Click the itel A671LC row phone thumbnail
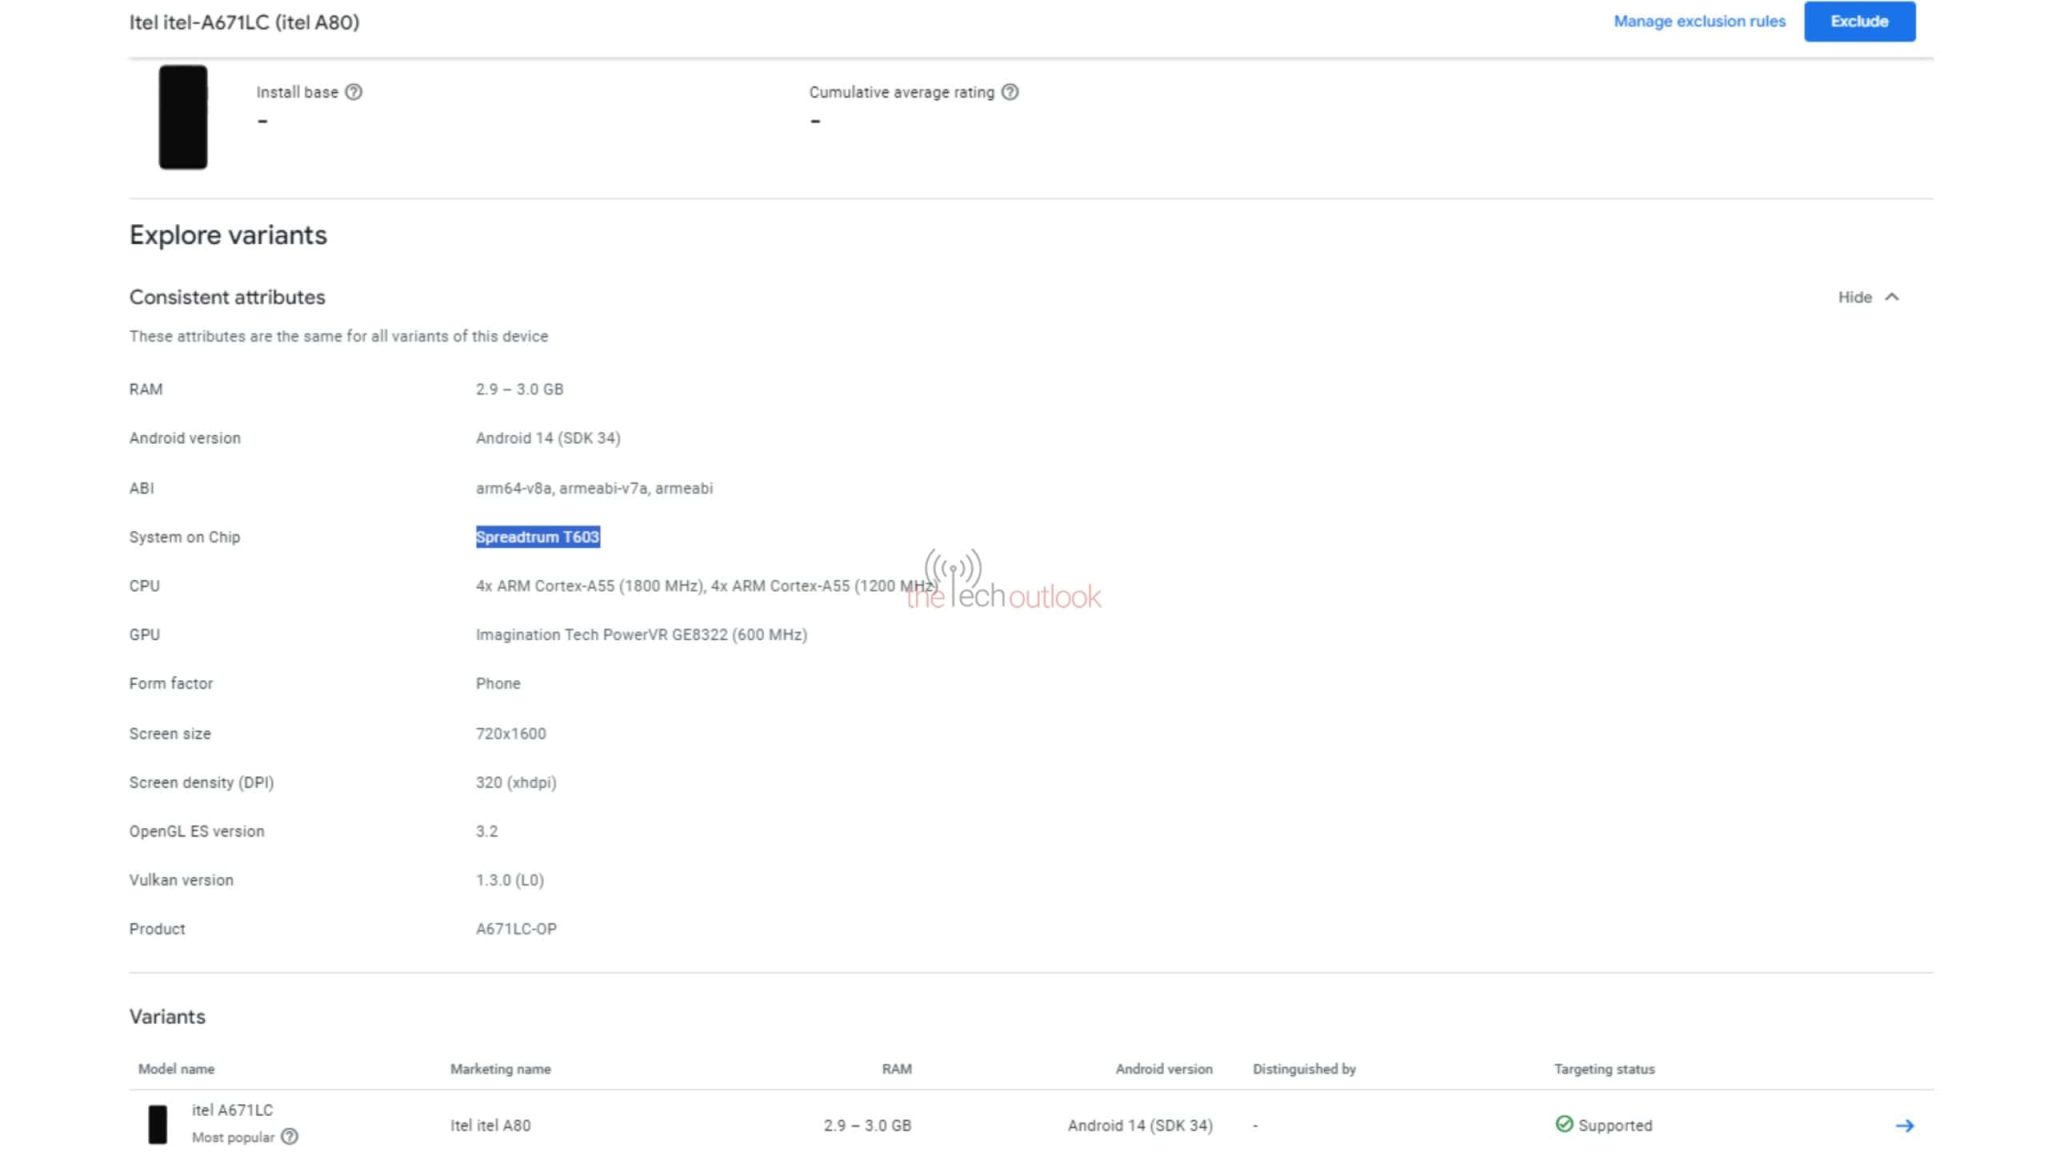The image size is (2048, 1152). click(x=158, y=1123)
